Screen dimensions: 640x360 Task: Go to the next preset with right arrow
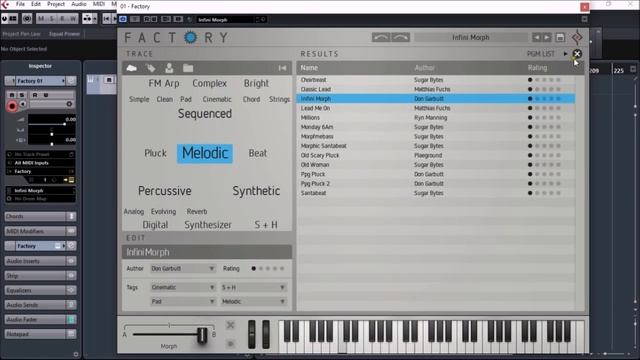[x=547, y=38]
